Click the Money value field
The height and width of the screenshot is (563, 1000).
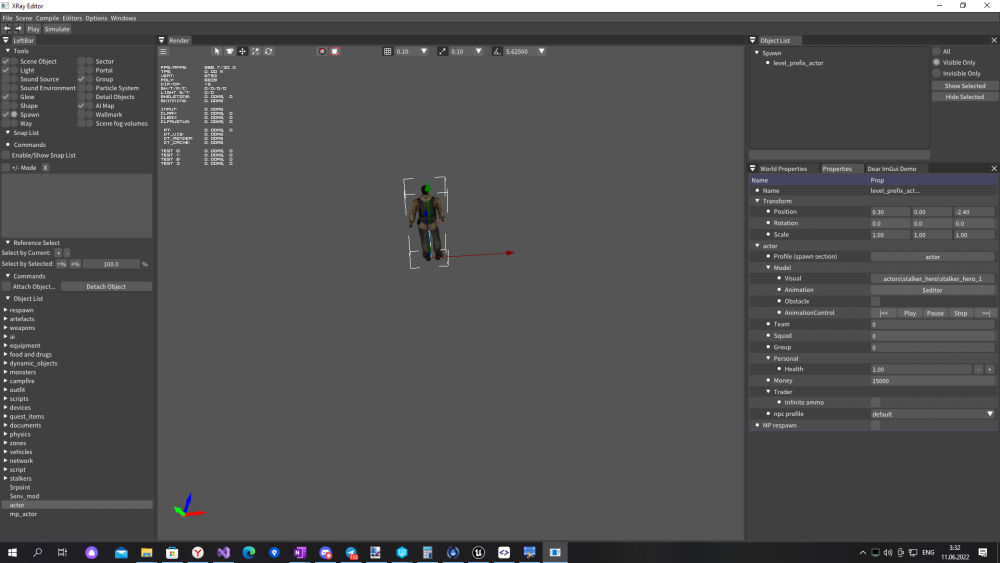click(932, 381)
